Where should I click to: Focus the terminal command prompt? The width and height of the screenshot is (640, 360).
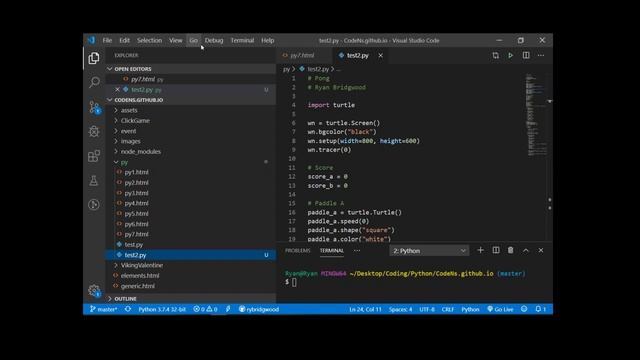click(294, 282)
